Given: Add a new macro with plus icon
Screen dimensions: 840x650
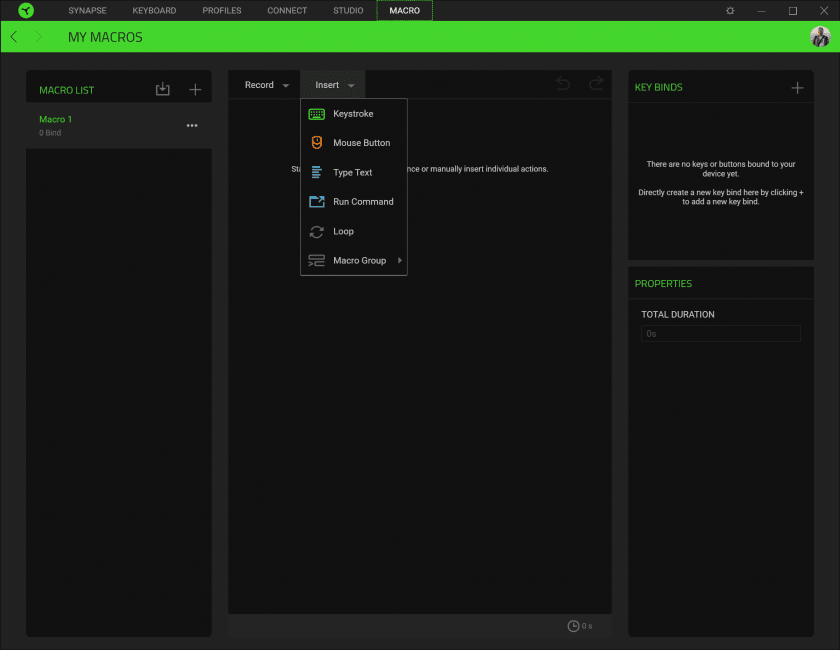Looking at the screenshot, I should point(196,89).
